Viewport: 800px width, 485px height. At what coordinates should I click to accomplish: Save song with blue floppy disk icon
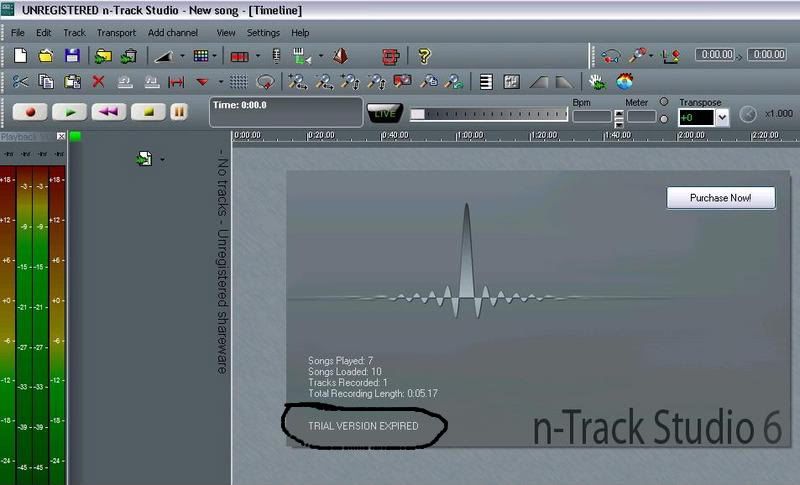pos(72,56)
